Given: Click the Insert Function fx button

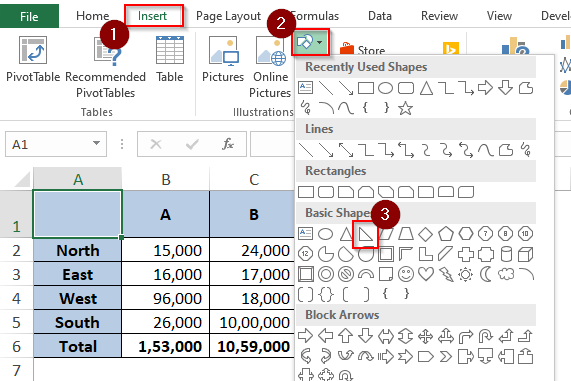Looking at the screenshot, I should (228, 144).
